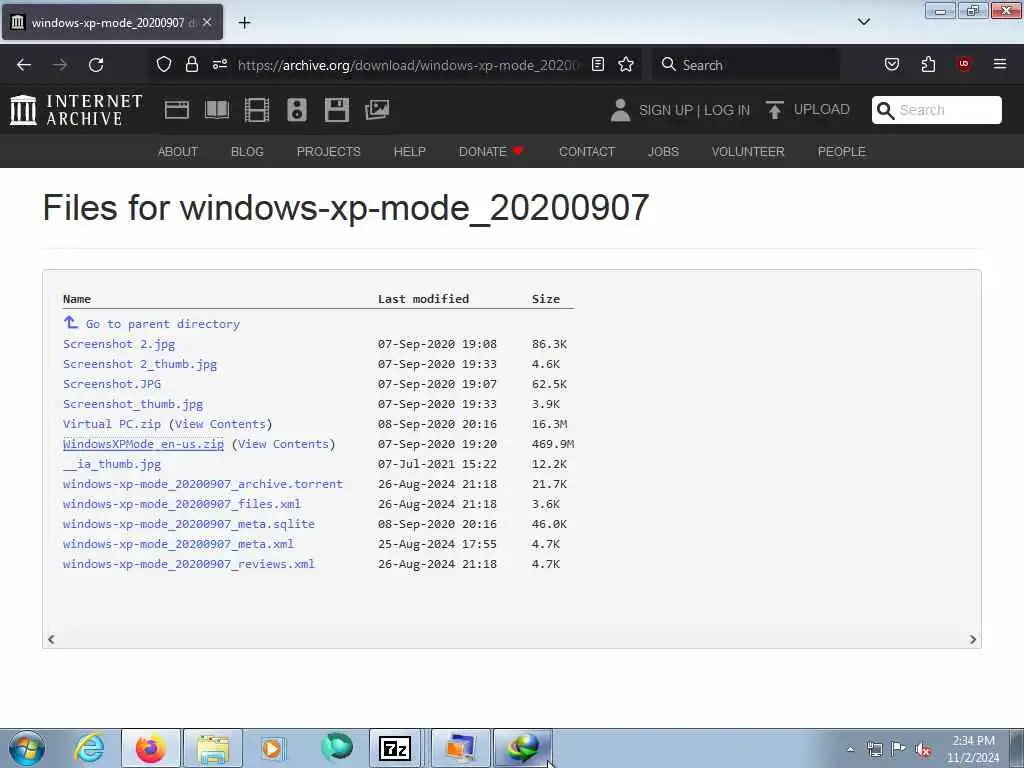Open Screenshot_thumb.jpg file link
This screenshot has height=768, width=1024.
[x=133, y=404]
